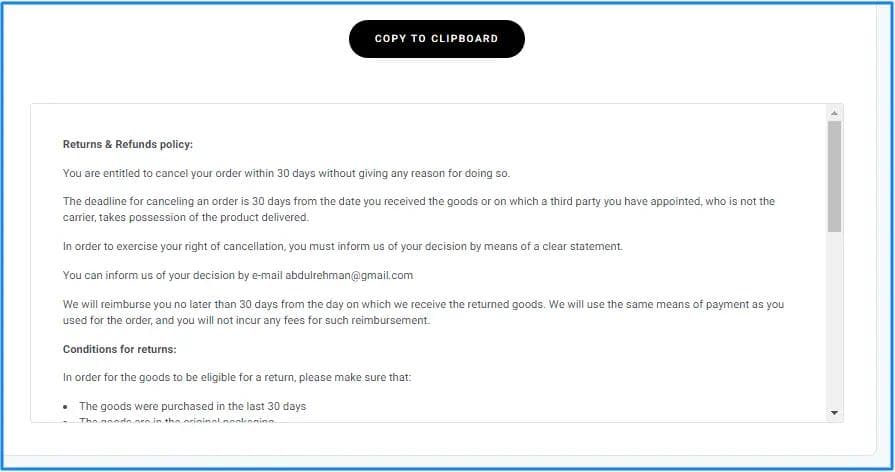Viewport: 895px width, 472px height.
Task: Click the "goods to be eligible" sentence
Action: (x=237, y=377)
